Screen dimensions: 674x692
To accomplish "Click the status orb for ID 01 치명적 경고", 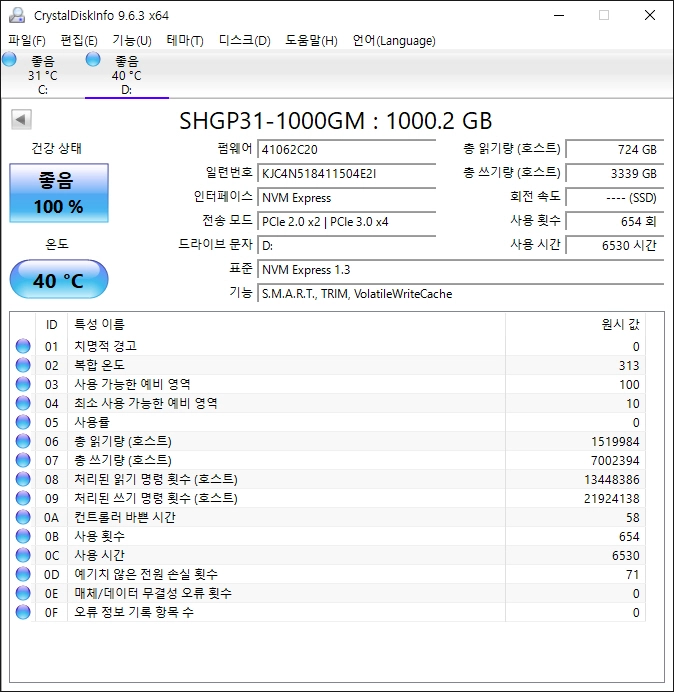I will [x=23, y=346].
